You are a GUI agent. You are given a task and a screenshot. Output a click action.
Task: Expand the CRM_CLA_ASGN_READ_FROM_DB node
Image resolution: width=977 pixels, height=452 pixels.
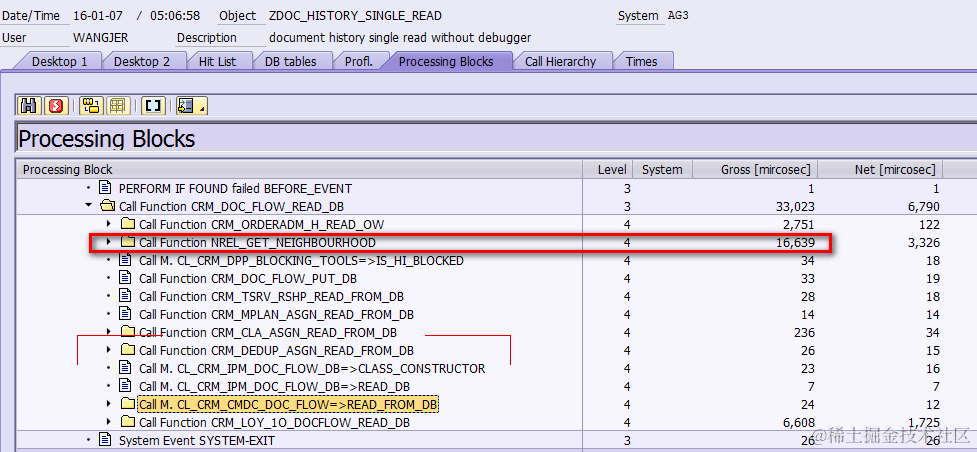(x=108, y=332)
